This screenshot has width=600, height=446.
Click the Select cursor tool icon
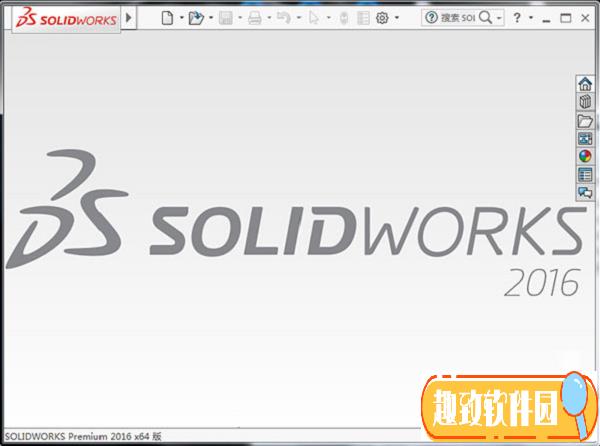tap(314, 18)
